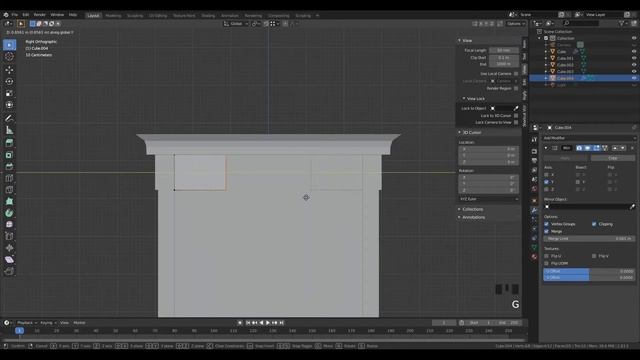Select the Annotate pencil tool
The height and width of the screenshot is (360, 640).
point(9,118)
